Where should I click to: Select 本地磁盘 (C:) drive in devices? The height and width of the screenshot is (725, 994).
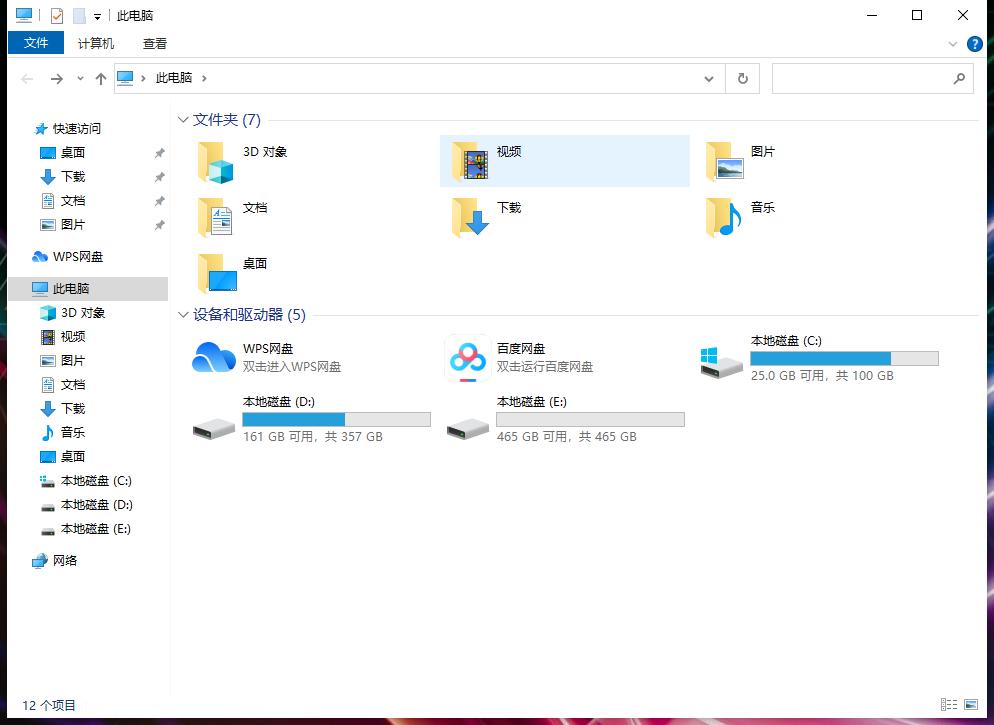coord(820,358)
